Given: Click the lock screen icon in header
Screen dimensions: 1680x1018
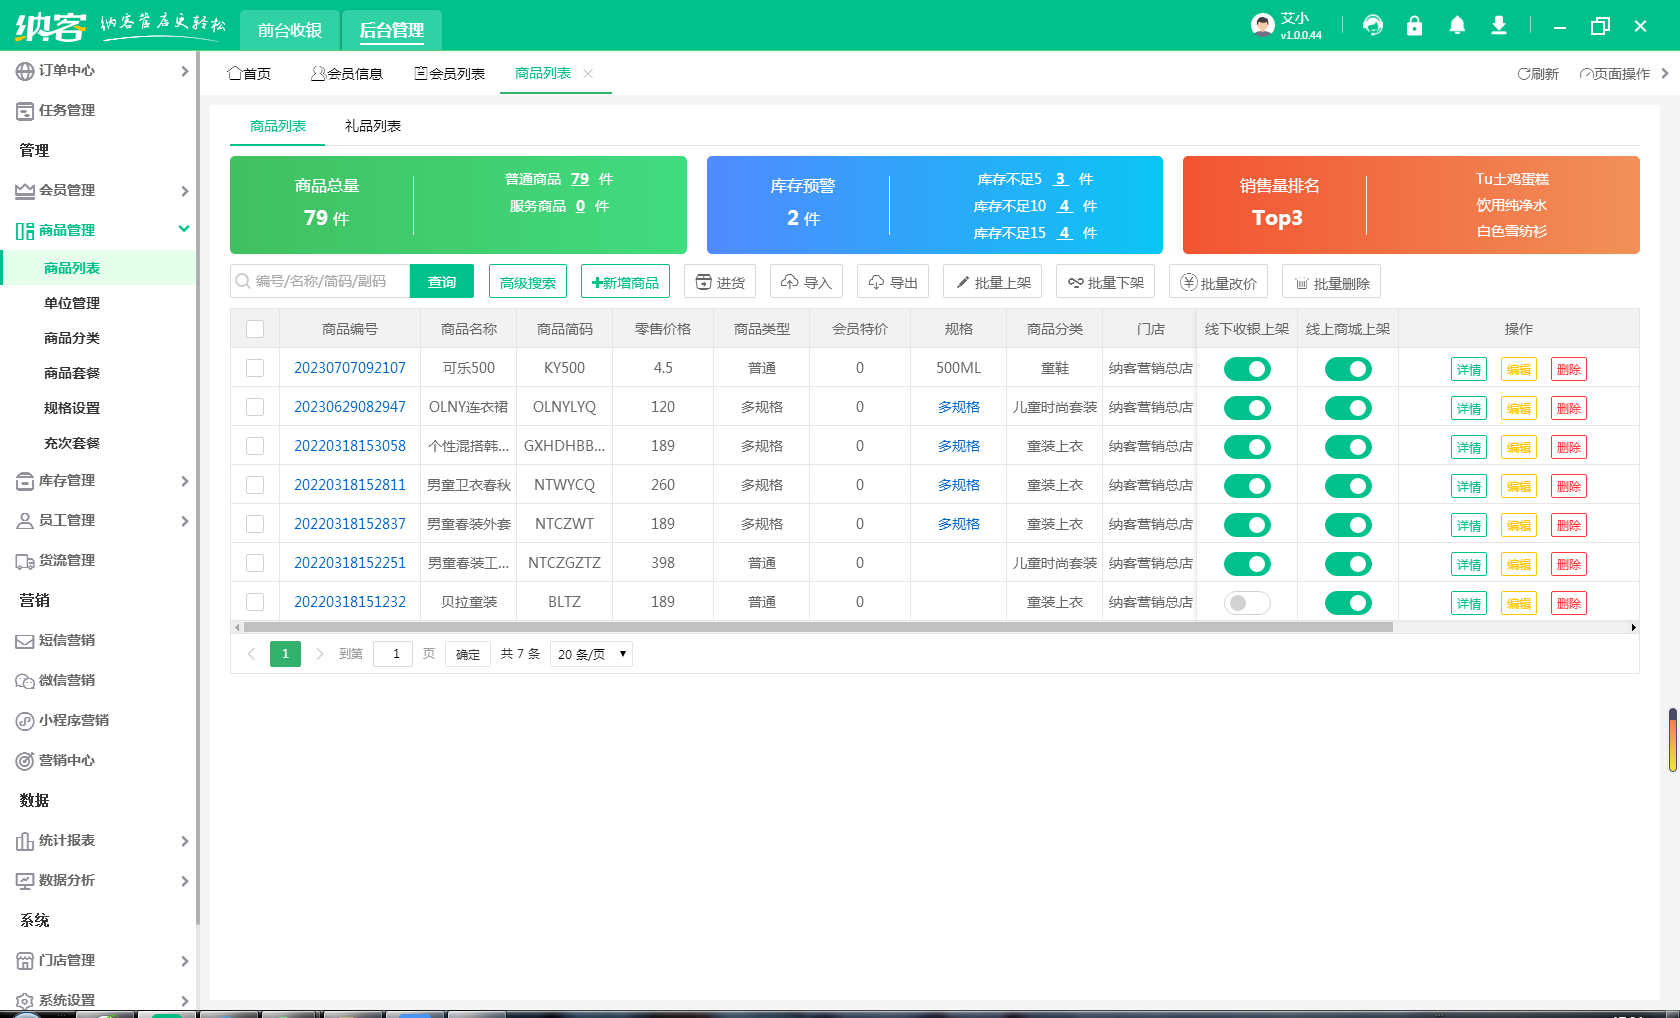Looking at the screenshot, I should click(x=1414, y=26).
